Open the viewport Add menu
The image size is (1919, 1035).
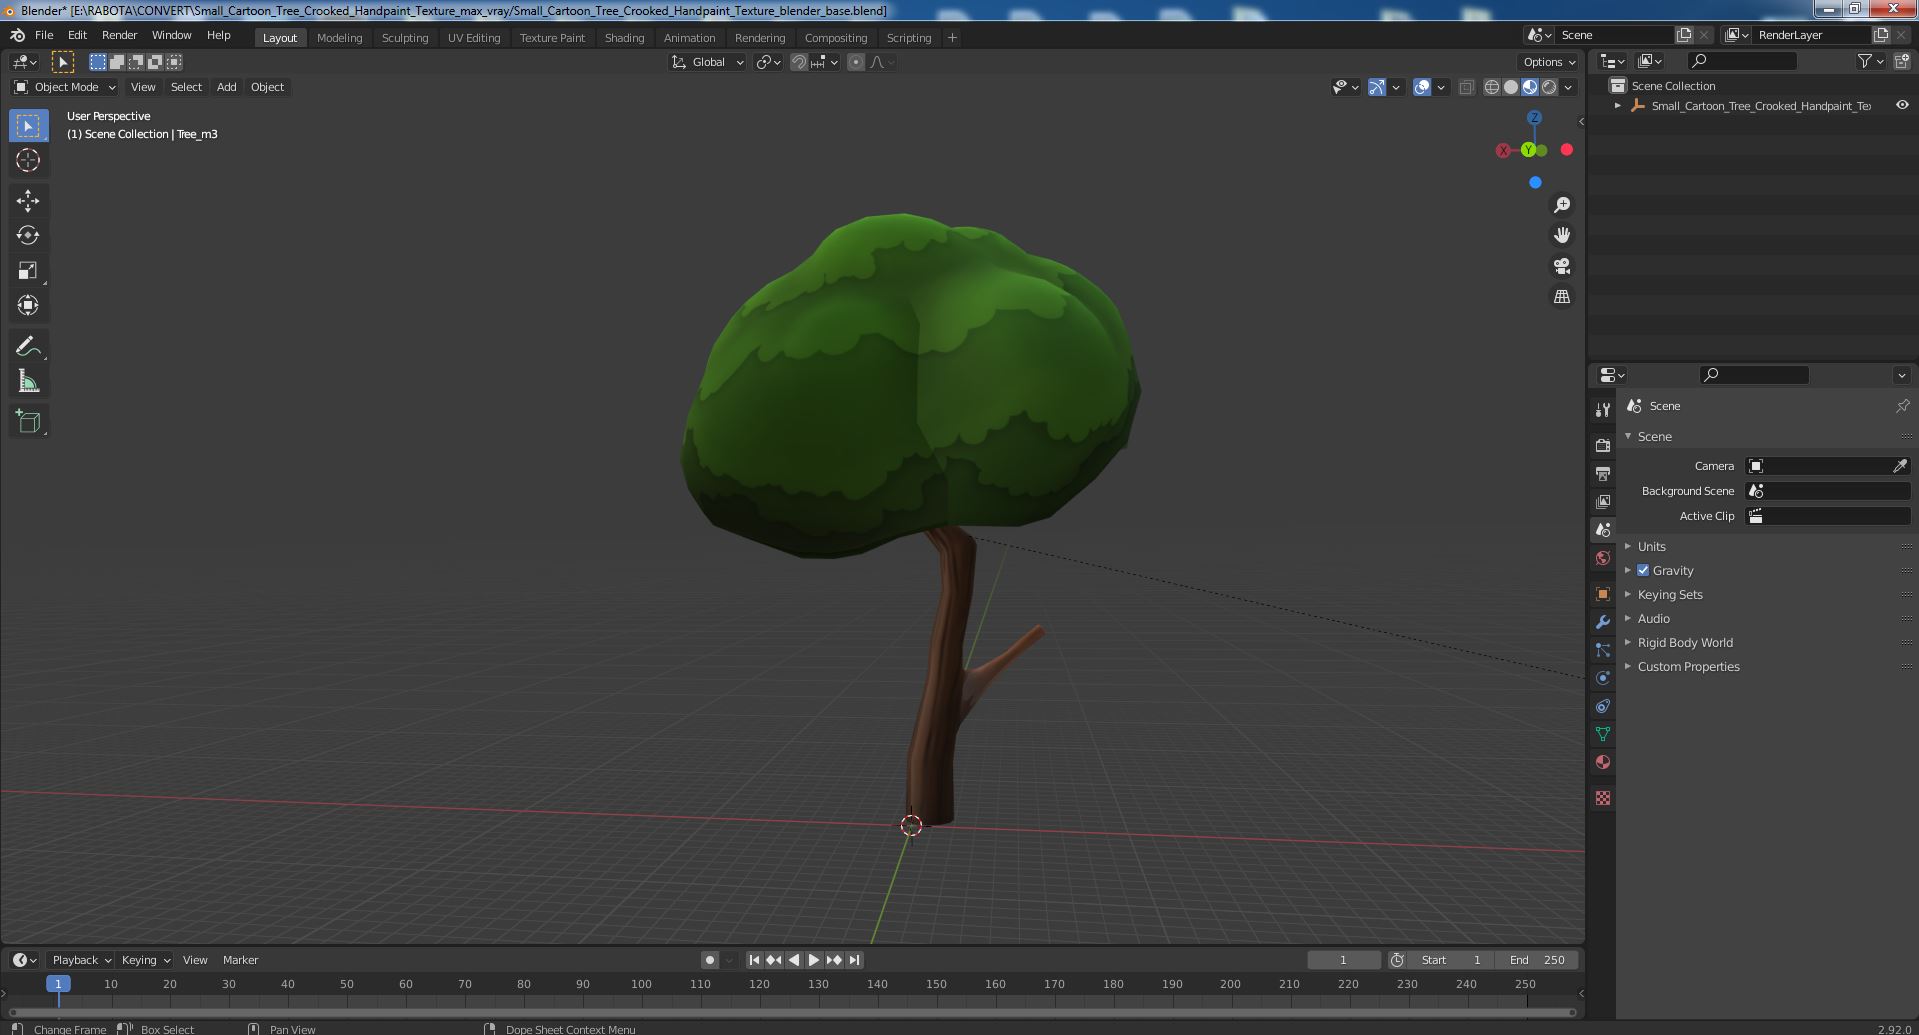pyautogui.click(x=227, y=87)
